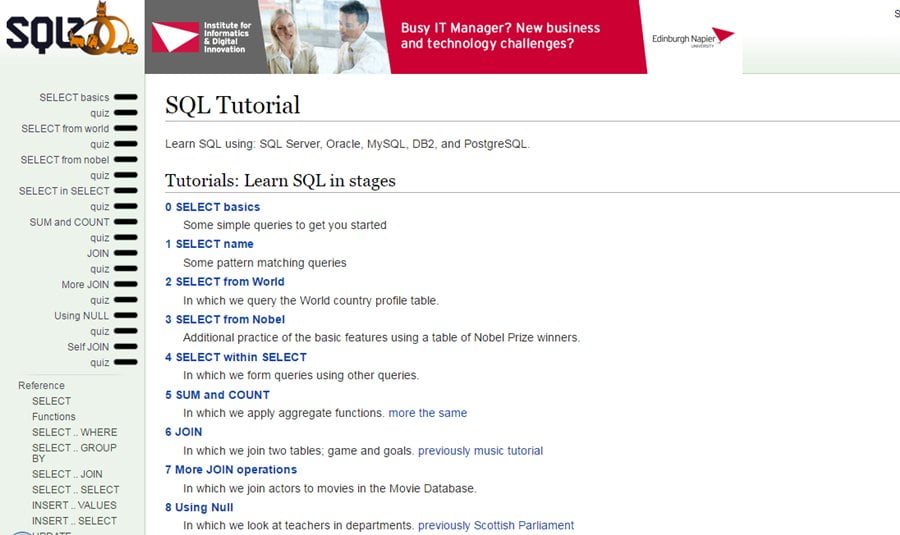The height and width of the screenshot is (535, 900).
Task: Click progress bar beside SUM and COUNT
Action: pyautogui.click(x=126, y=222)
